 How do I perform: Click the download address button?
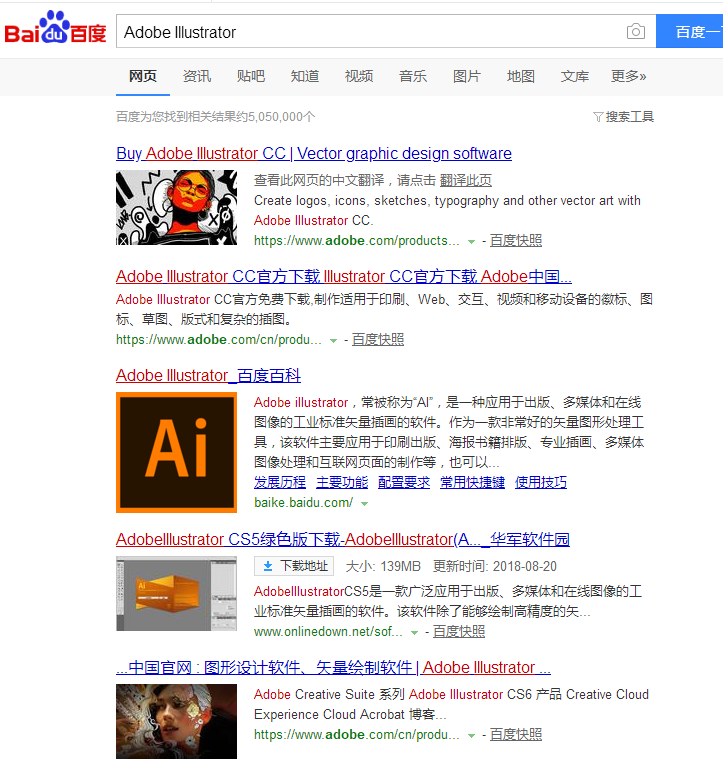[x=294, y=567]
